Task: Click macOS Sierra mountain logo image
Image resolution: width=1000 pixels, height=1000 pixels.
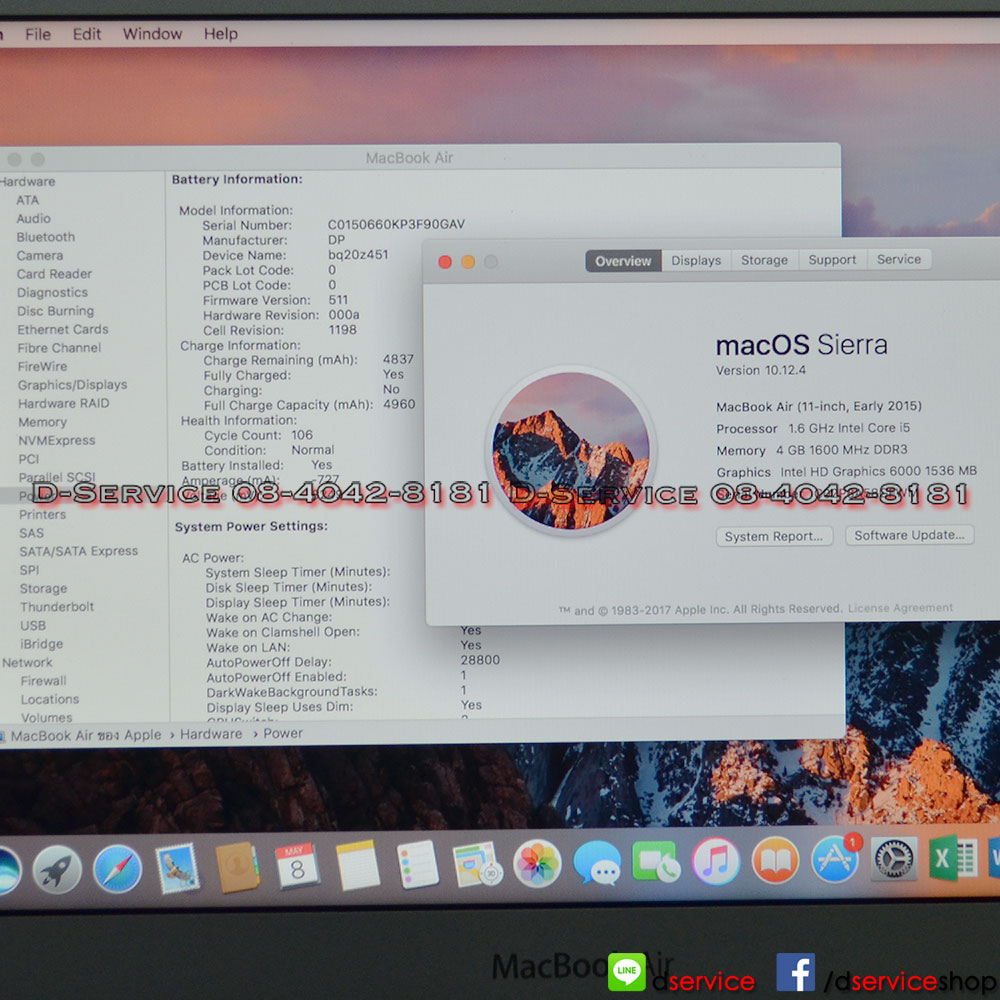Action: 571,450
